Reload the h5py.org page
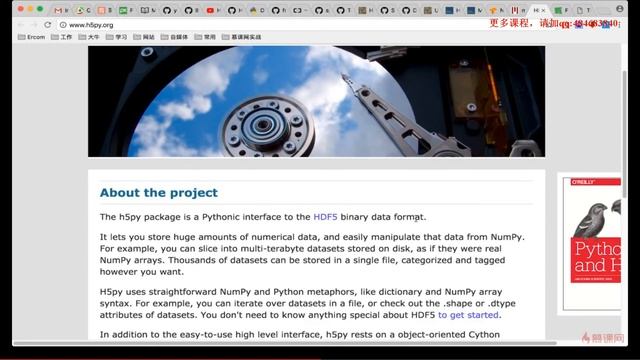This screenshot has width=640, height=360. [48, 24]
